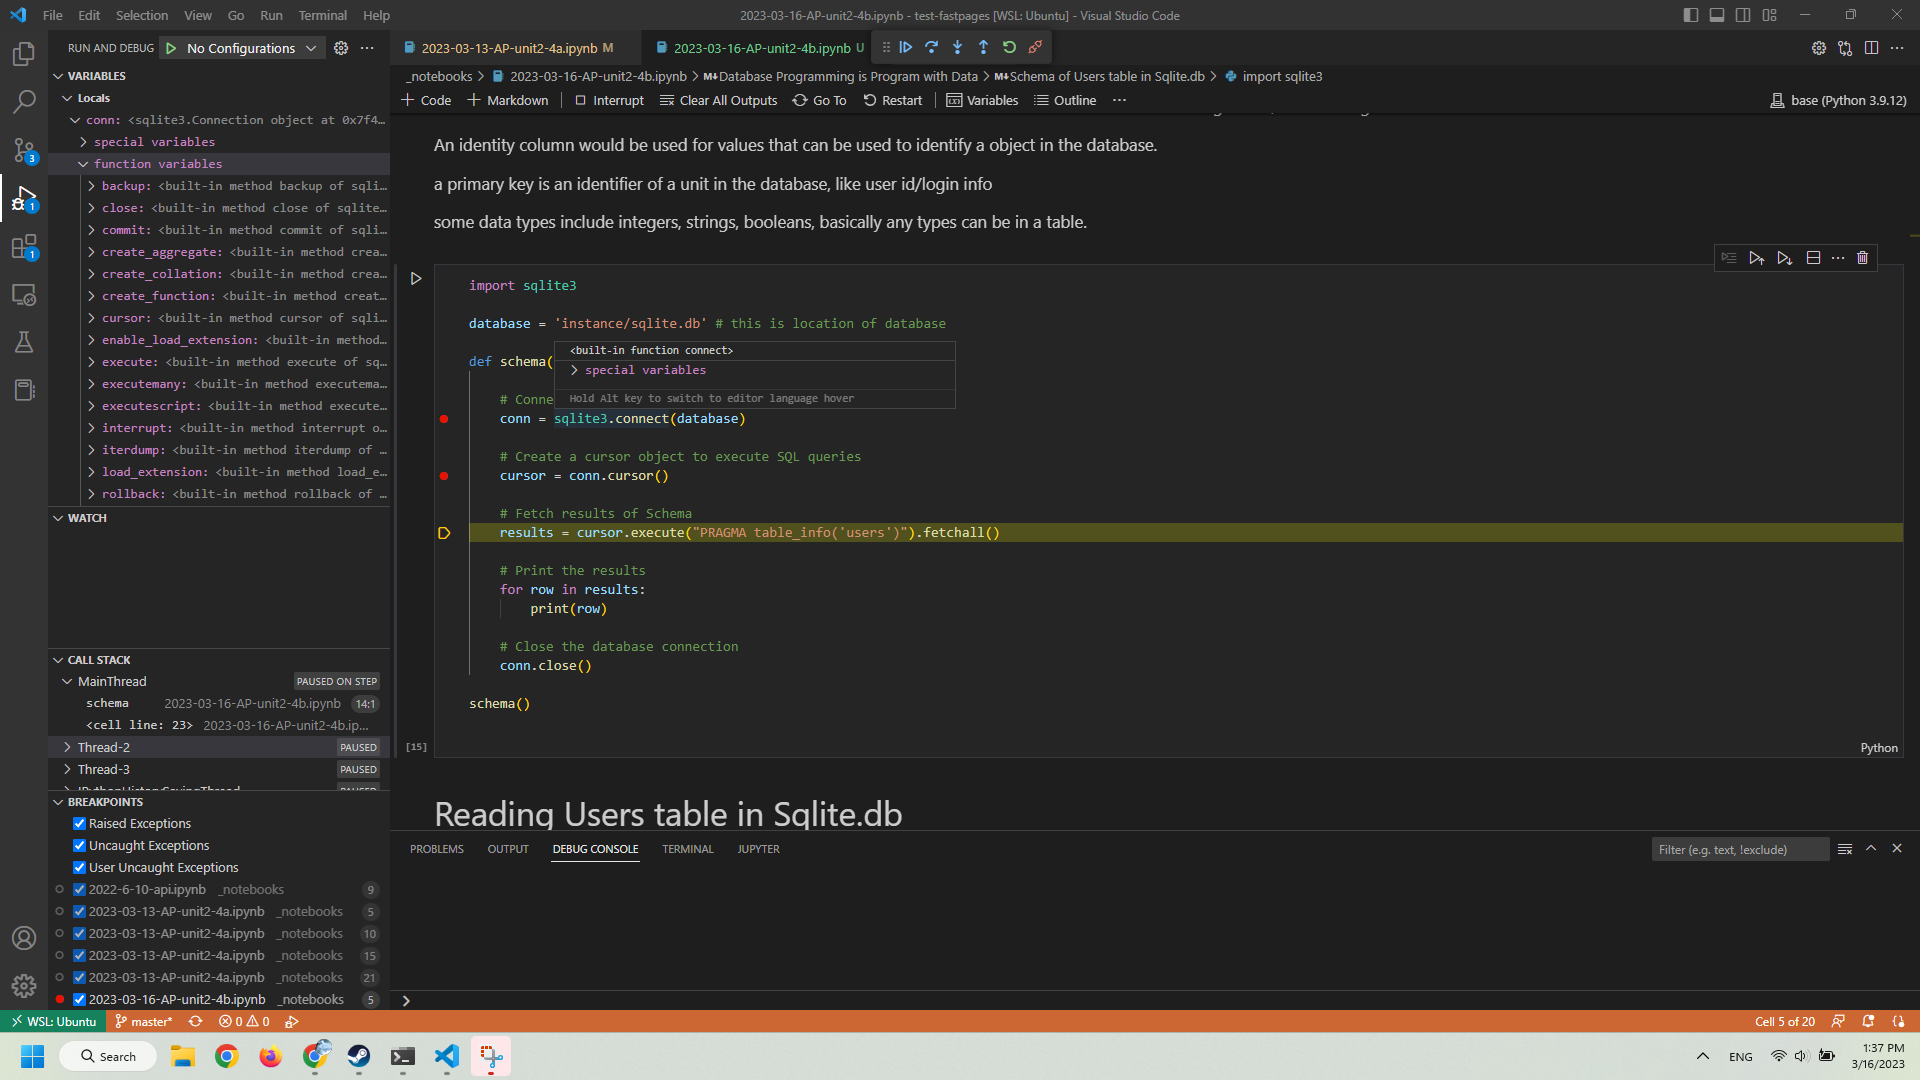Switch to the TERMINAL panel tab
Image resolution: width=1920 pixels, height=1080 pixels.
(x=688, y=849)
